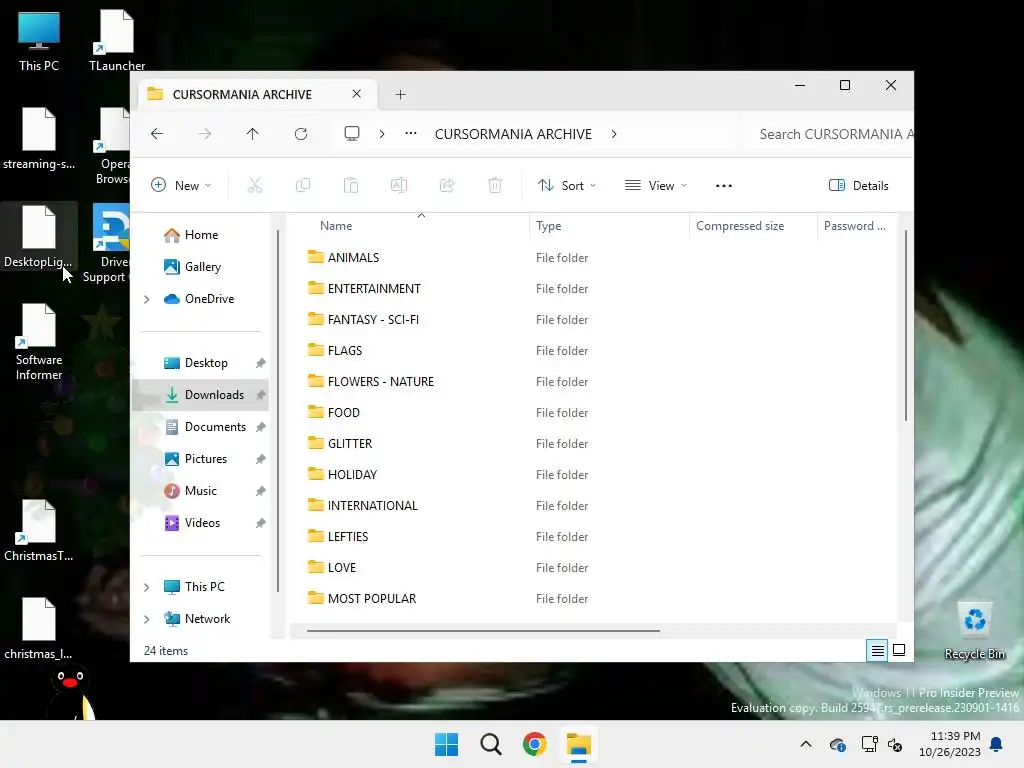Click File Explorer taskbar icon
Viewport: 1024px width, 768px height.
579,744
